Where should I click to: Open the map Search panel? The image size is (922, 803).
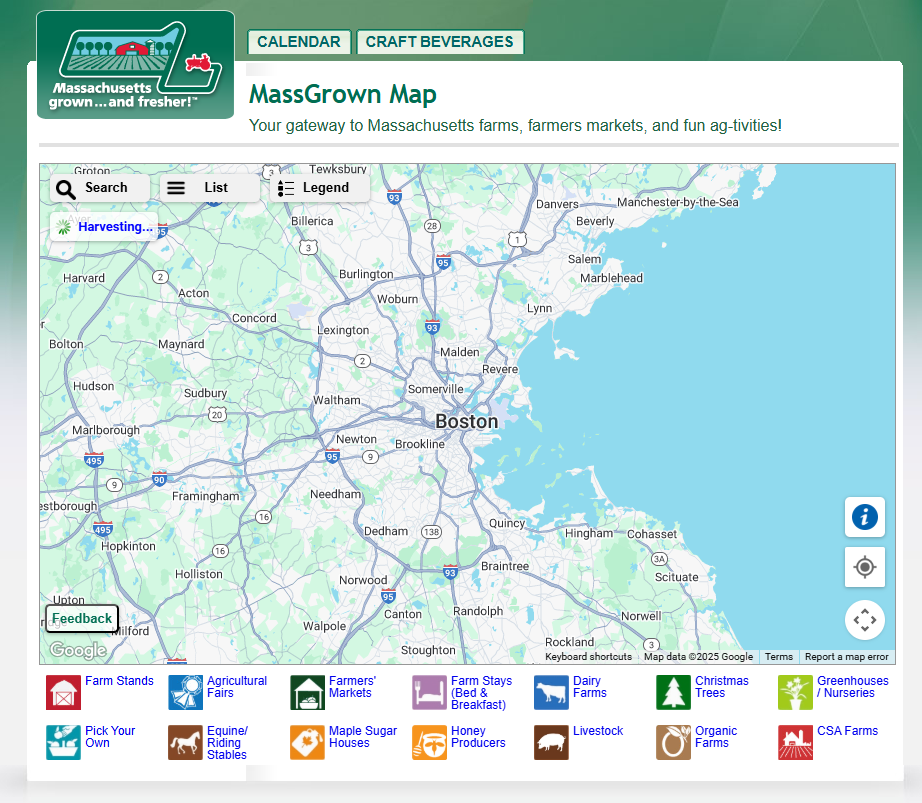99,188
